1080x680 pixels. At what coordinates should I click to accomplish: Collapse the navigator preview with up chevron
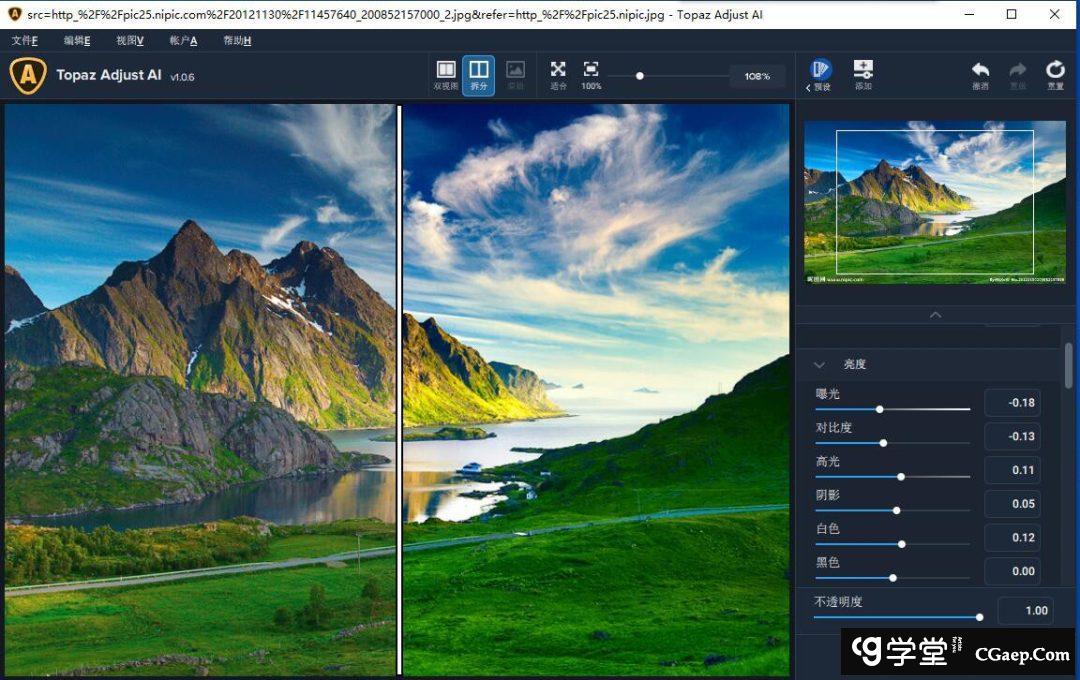935,315
